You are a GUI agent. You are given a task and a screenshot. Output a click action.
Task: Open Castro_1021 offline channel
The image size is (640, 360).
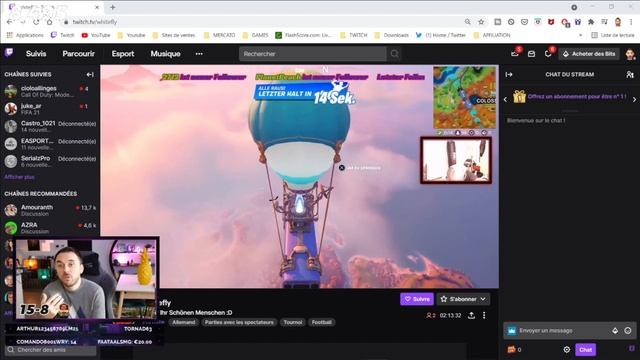(50, 126)
